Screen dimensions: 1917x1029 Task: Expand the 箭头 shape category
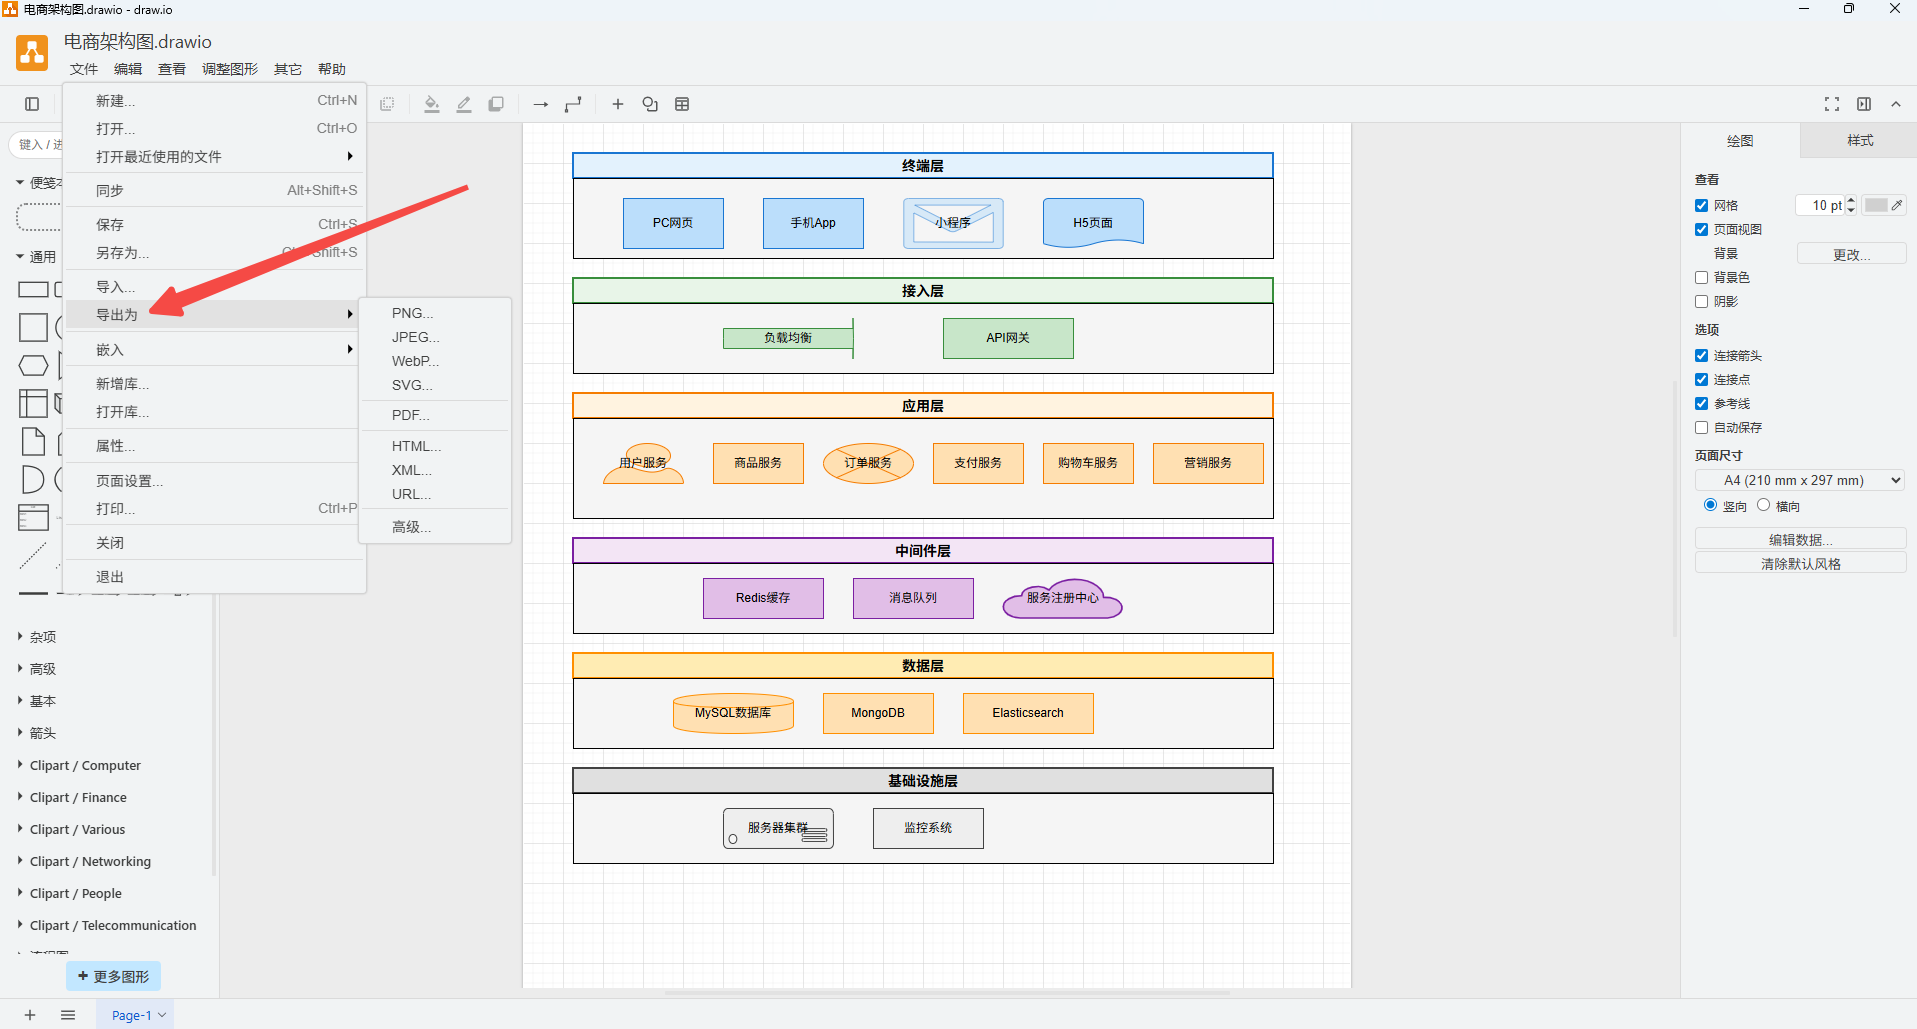(x=43, y=733)
